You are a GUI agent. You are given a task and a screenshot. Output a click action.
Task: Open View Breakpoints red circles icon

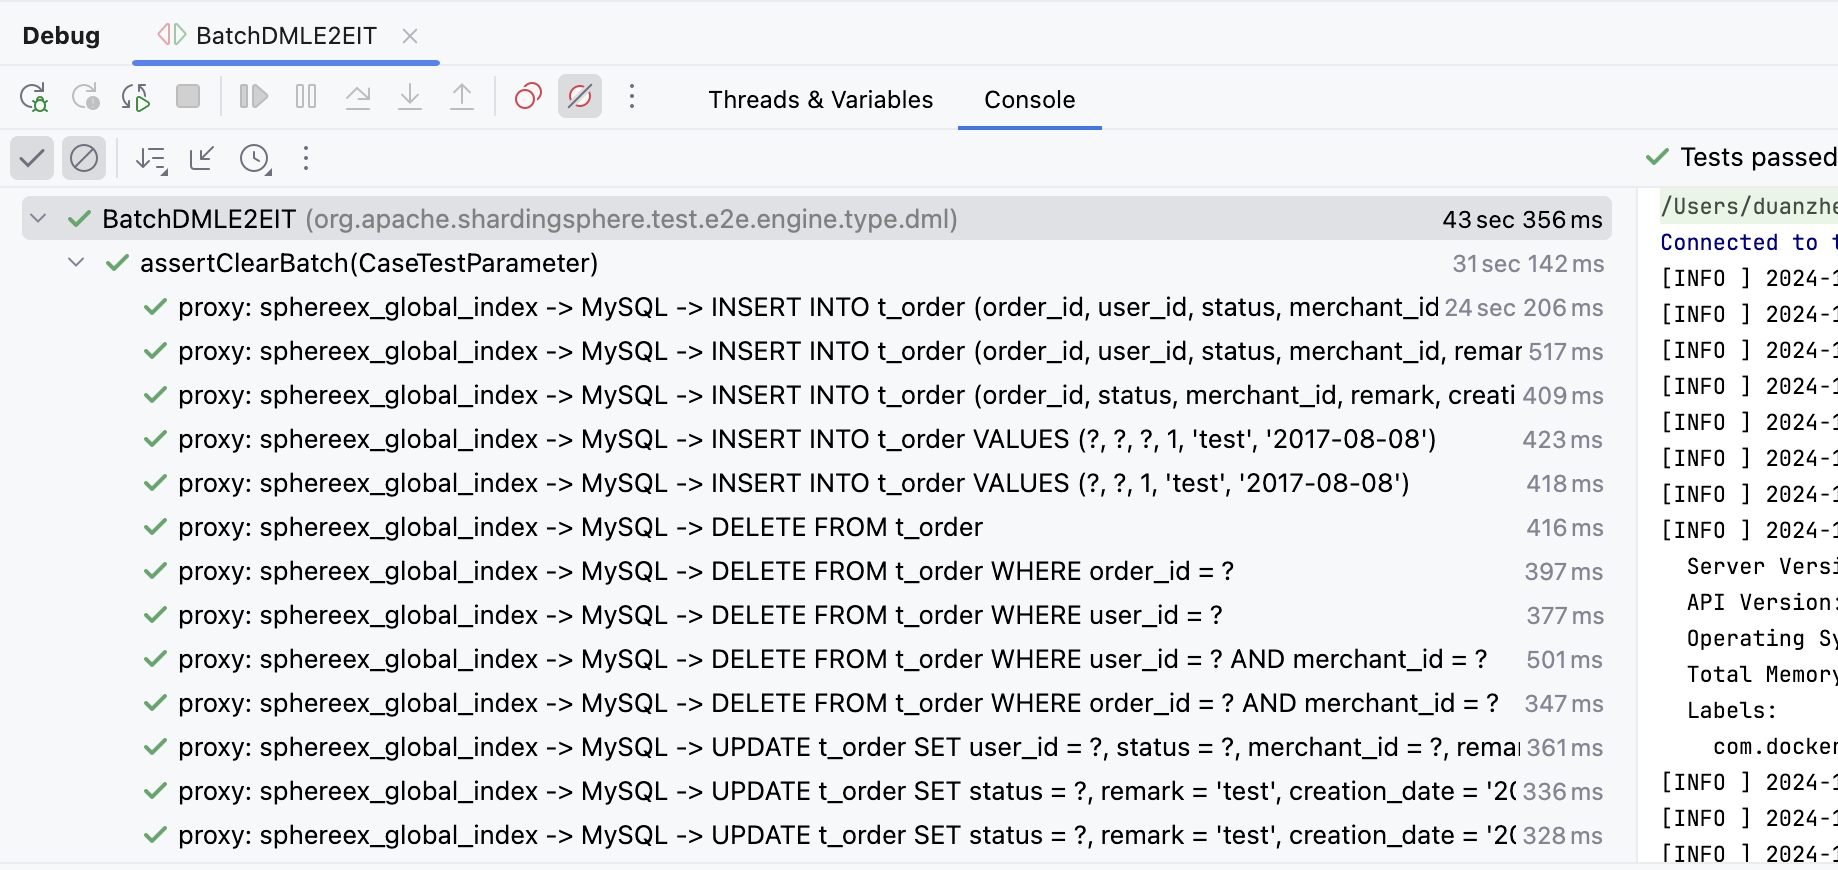[528, 97]
